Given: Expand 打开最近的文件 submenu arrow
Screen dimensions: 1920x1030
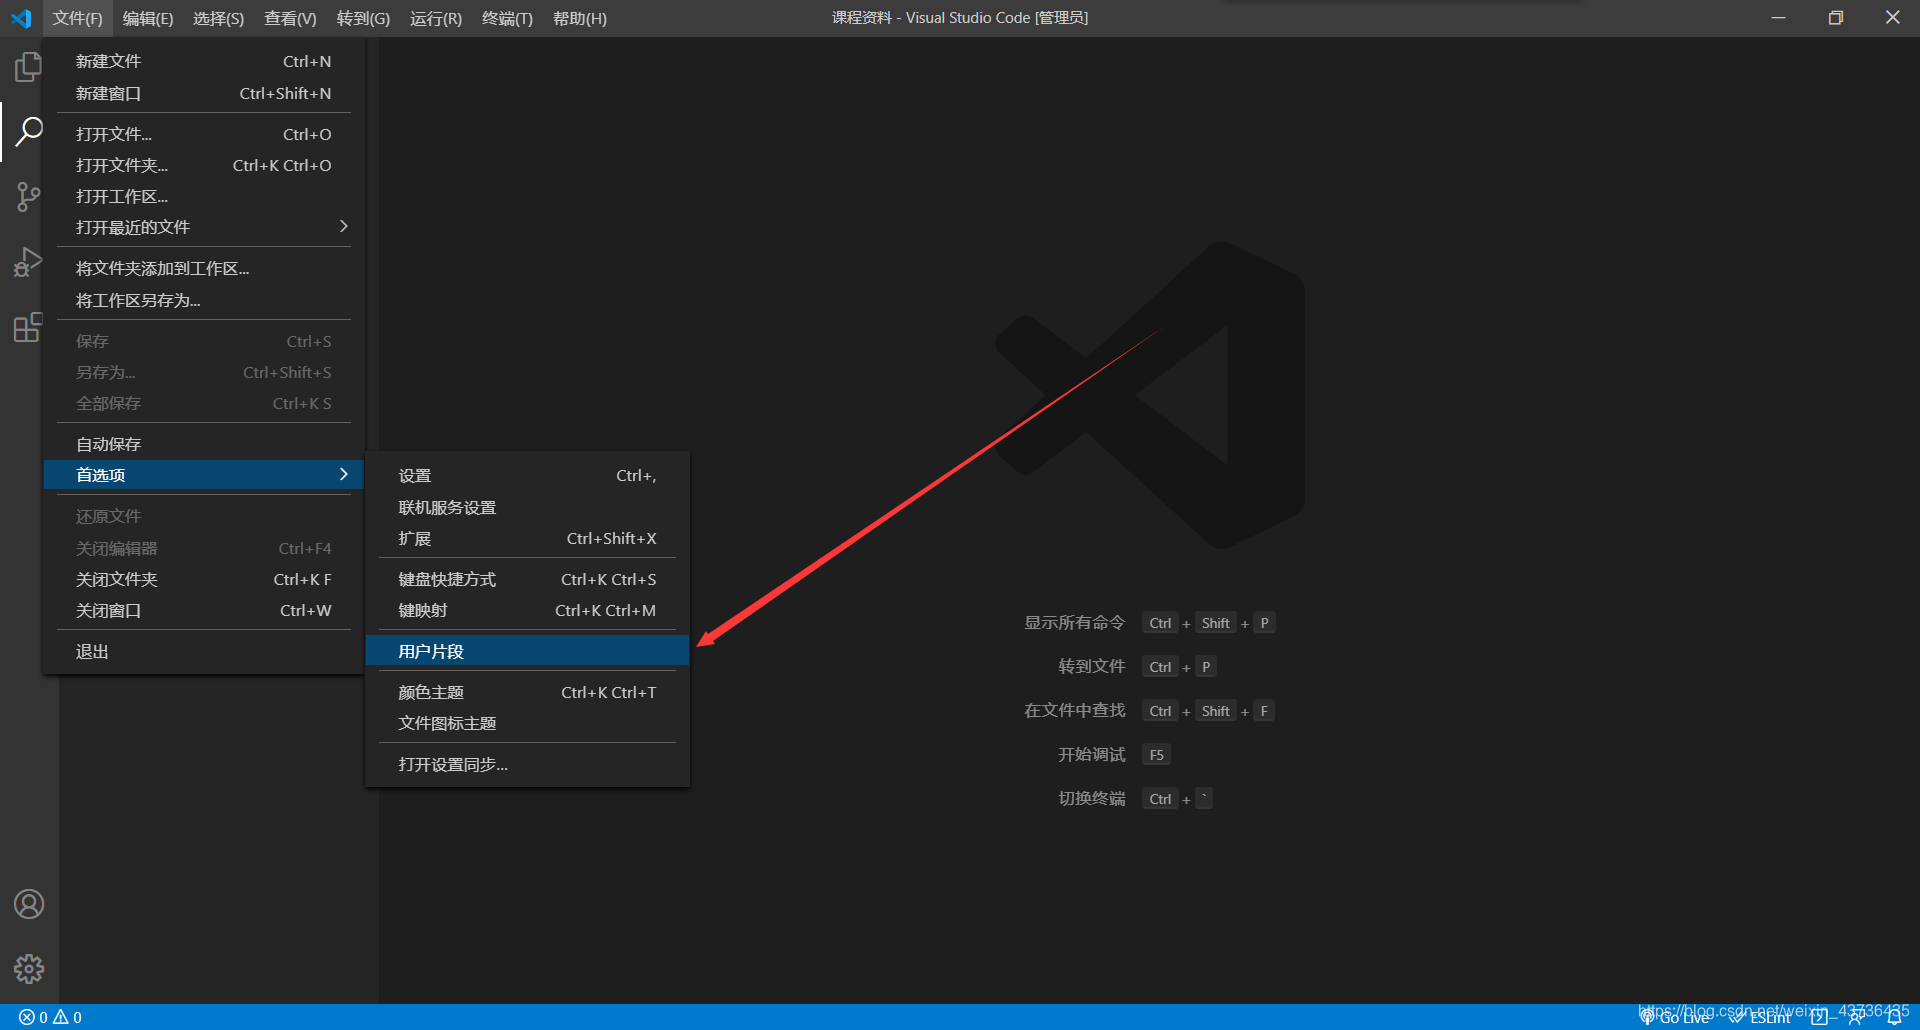Looking at the screenshot, I should (343, 227).
